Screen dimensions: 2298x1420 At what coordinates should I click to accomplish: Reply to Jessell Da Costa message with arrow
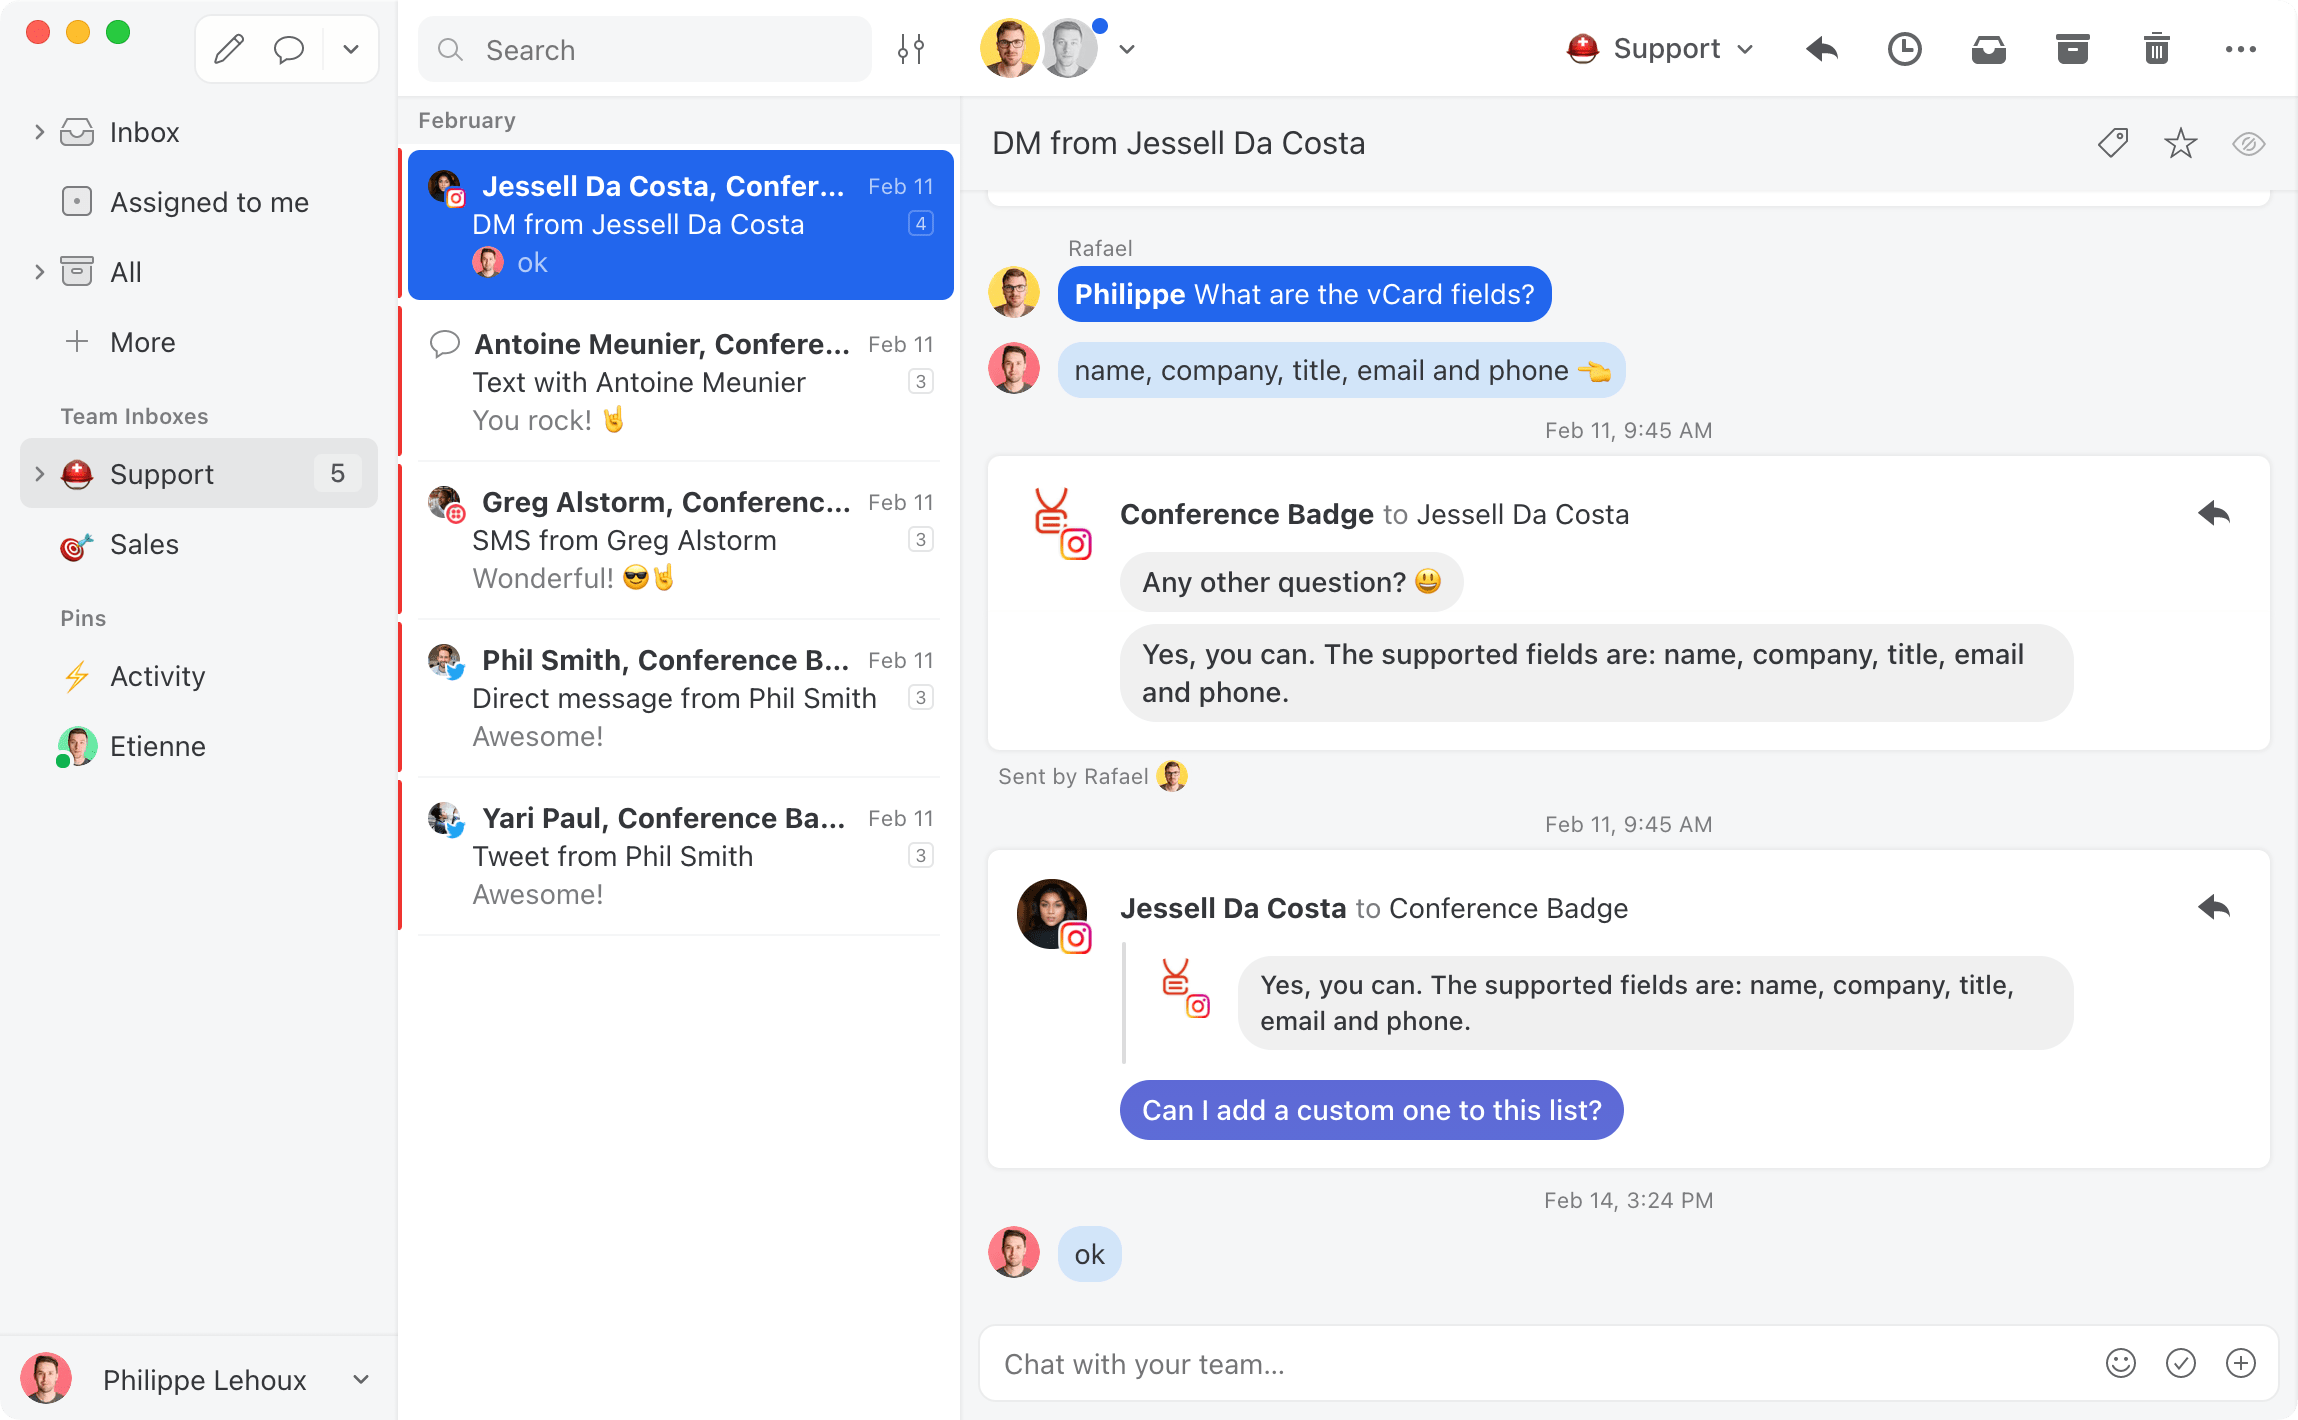coord(2214,908)
